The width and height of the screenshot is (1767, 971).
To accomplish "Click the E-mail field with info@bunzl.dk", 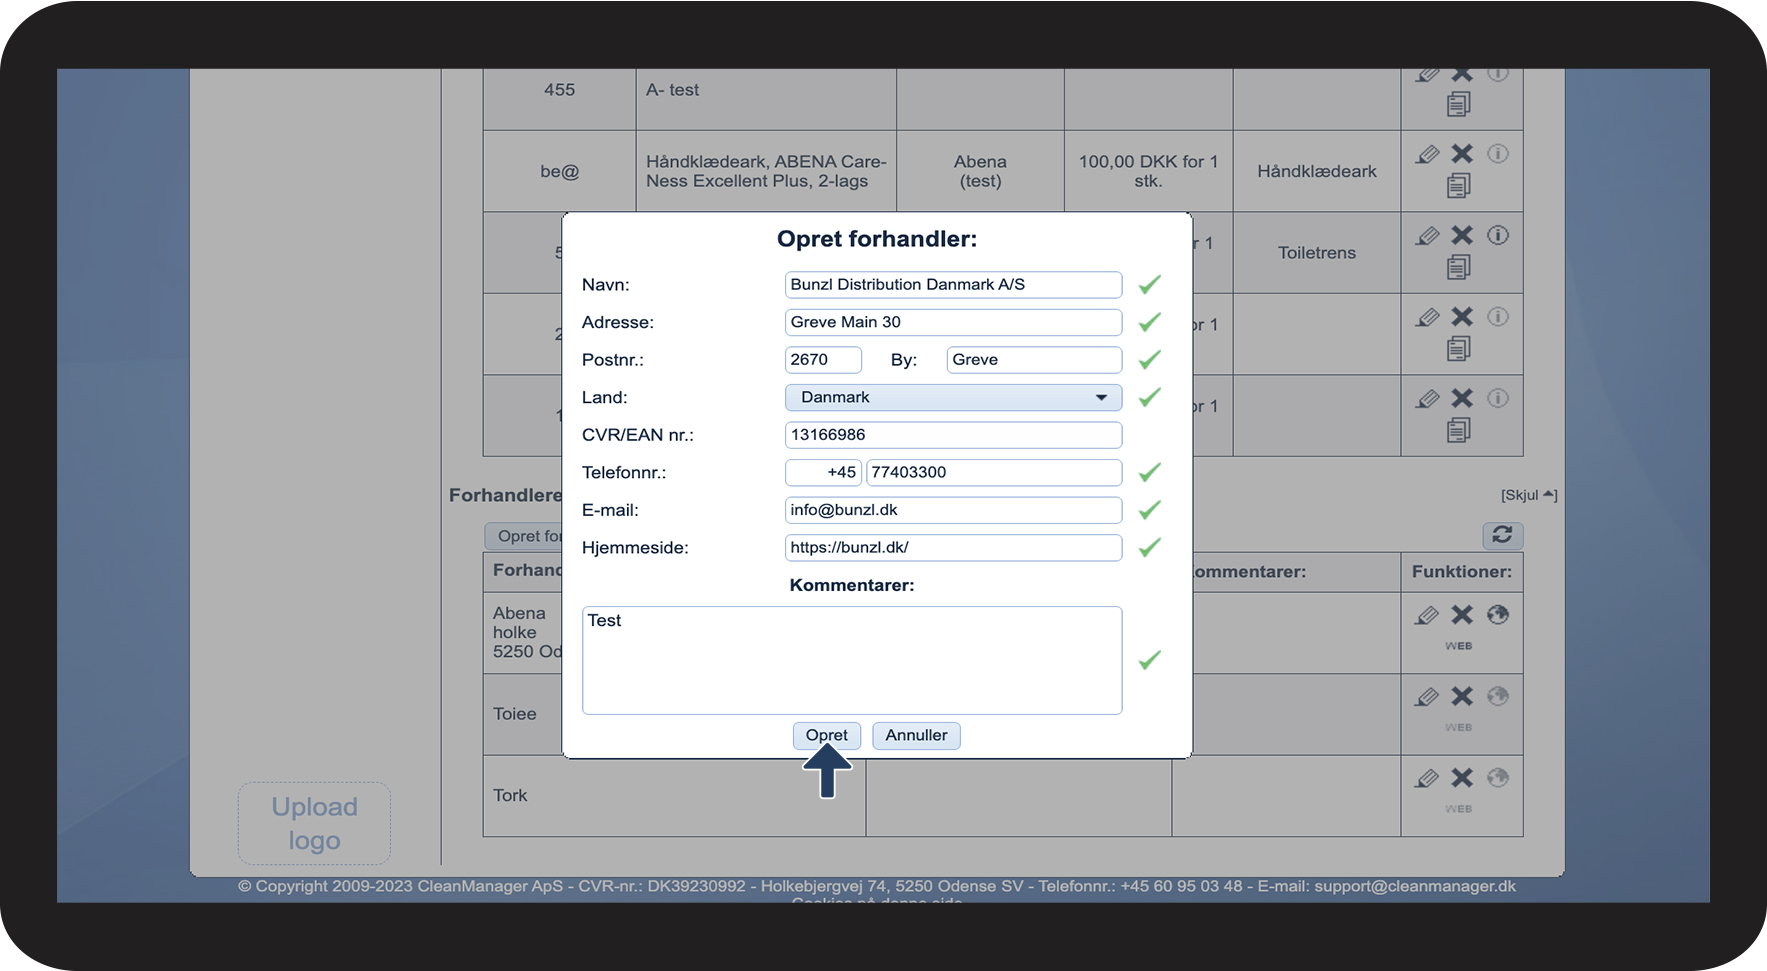I will [x=952, y=510].
